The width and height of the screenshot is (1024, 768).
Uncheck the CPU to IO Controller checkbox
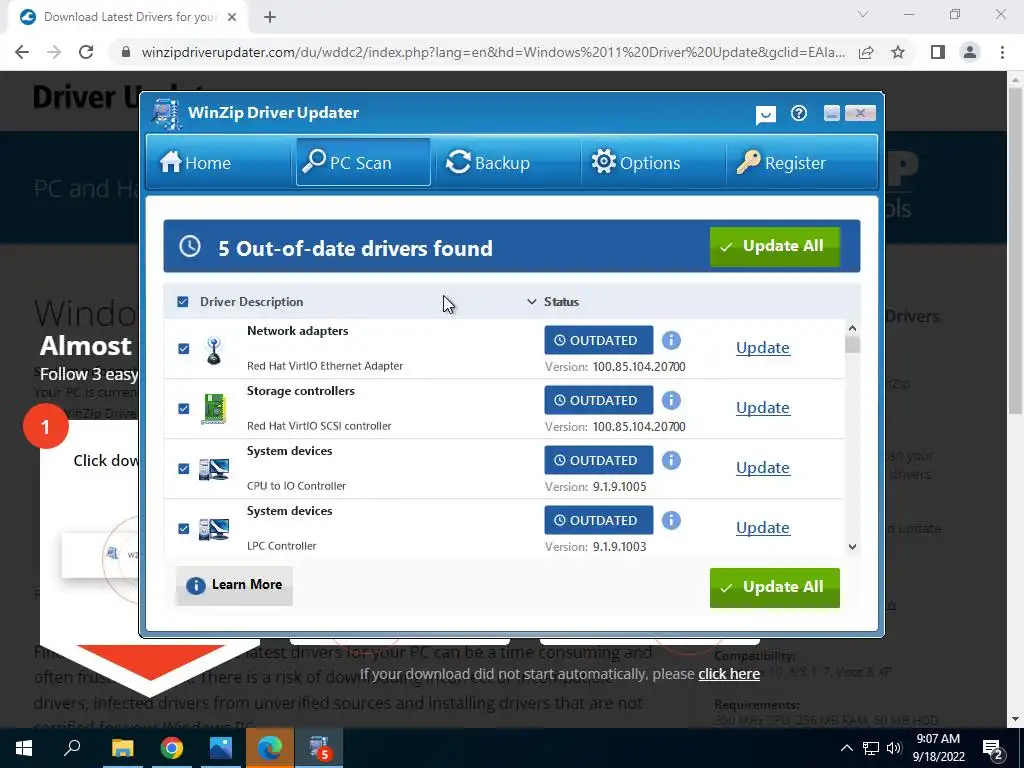pyautogui.click(x=184, y=469)
